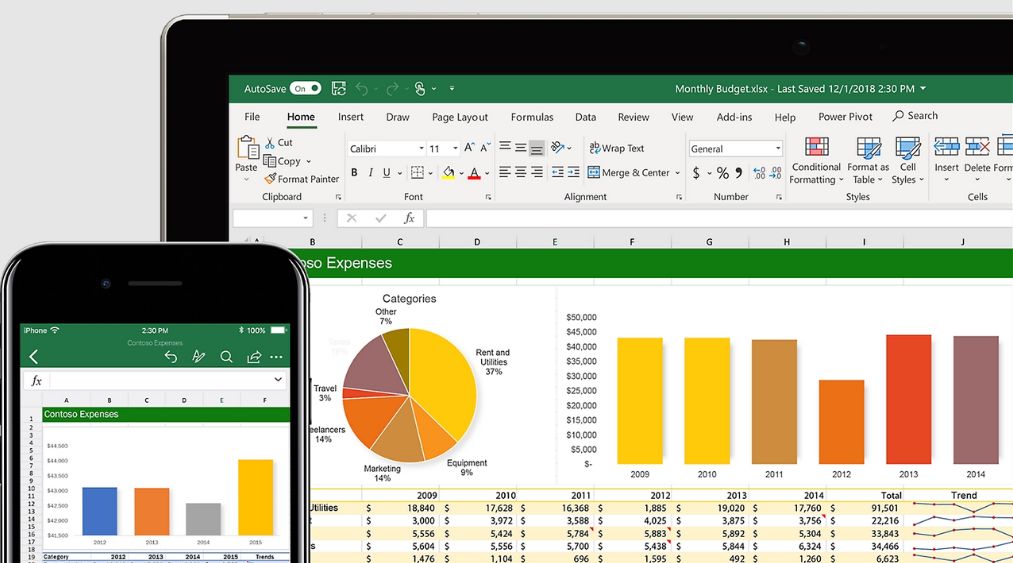This screenshot has width=1013, height=563.
Task: Click the Undo arrow on the tablet
Action: pos(362,89)
